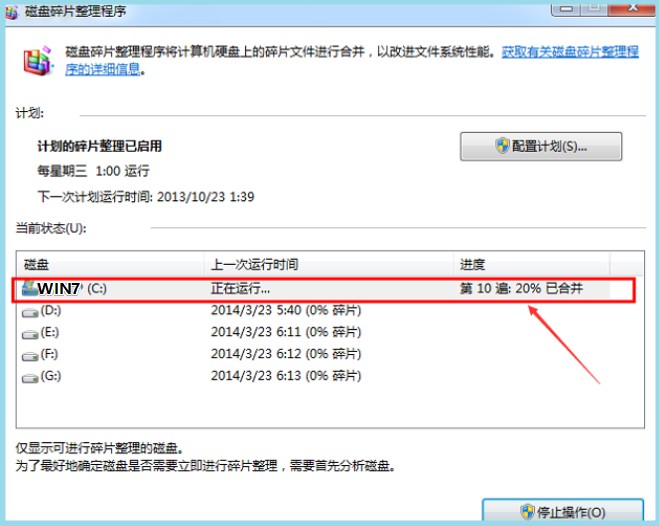Click the 每星期三 1:00 运行 schedule text
Image resolution: width=659 pixels, height=526 pixels.
[x=93, y=171]
